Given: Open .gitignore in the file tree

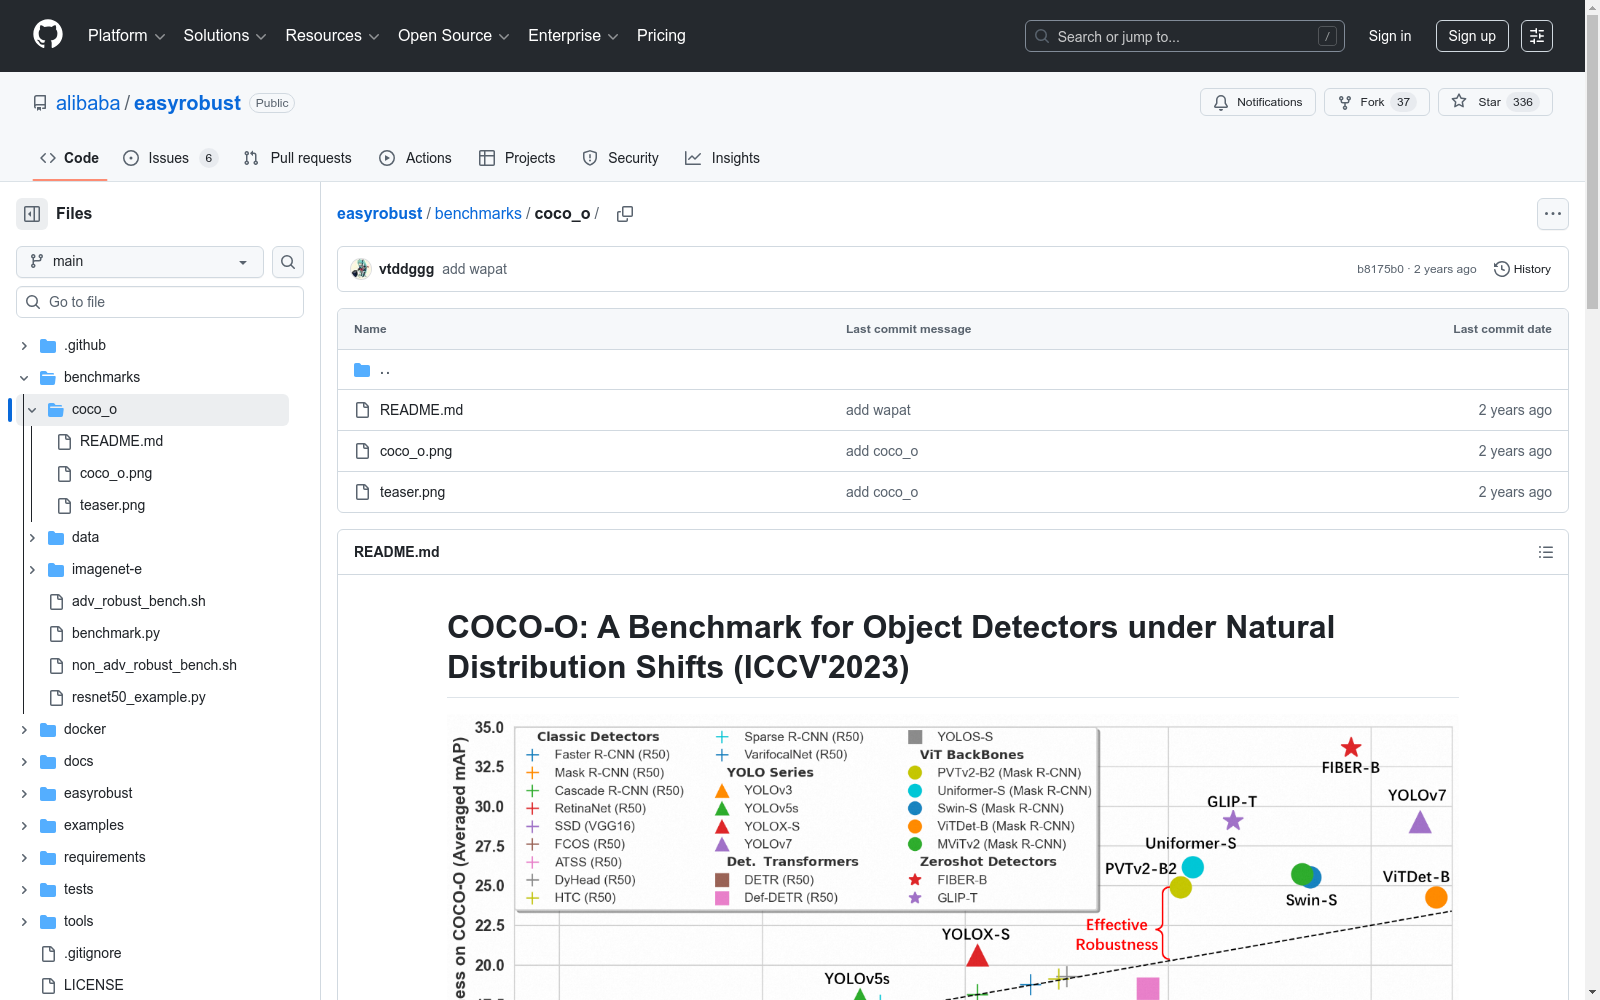Looking at the screenshot, I should 93,953.
